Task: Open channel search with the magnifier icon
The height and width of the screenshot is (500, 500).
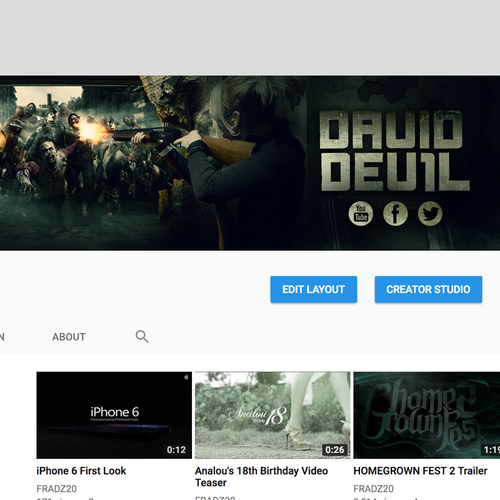Action: [x=142, y=336]
